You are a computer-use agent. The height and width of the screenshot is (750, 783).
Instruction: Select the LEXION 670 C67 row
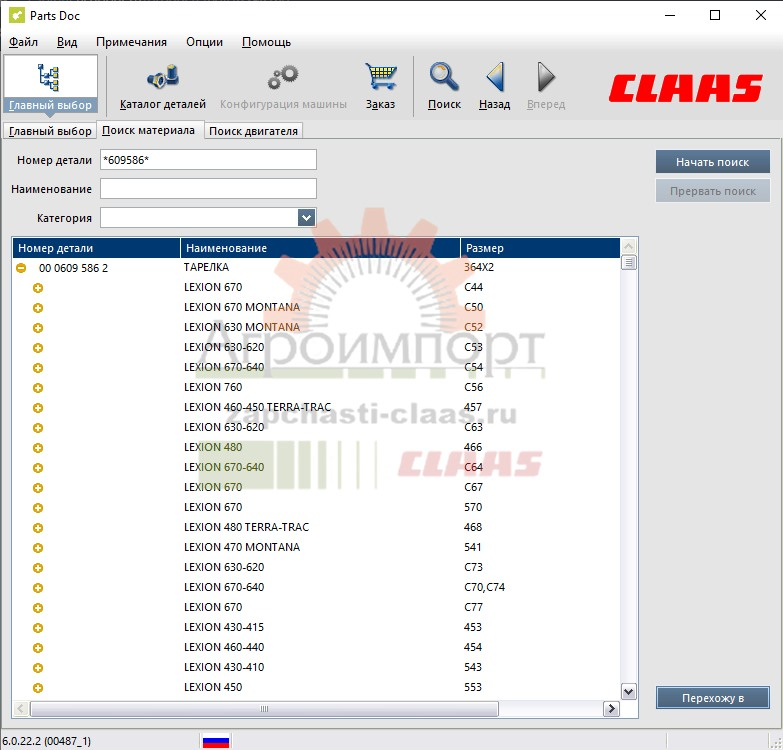click(316, 487)
